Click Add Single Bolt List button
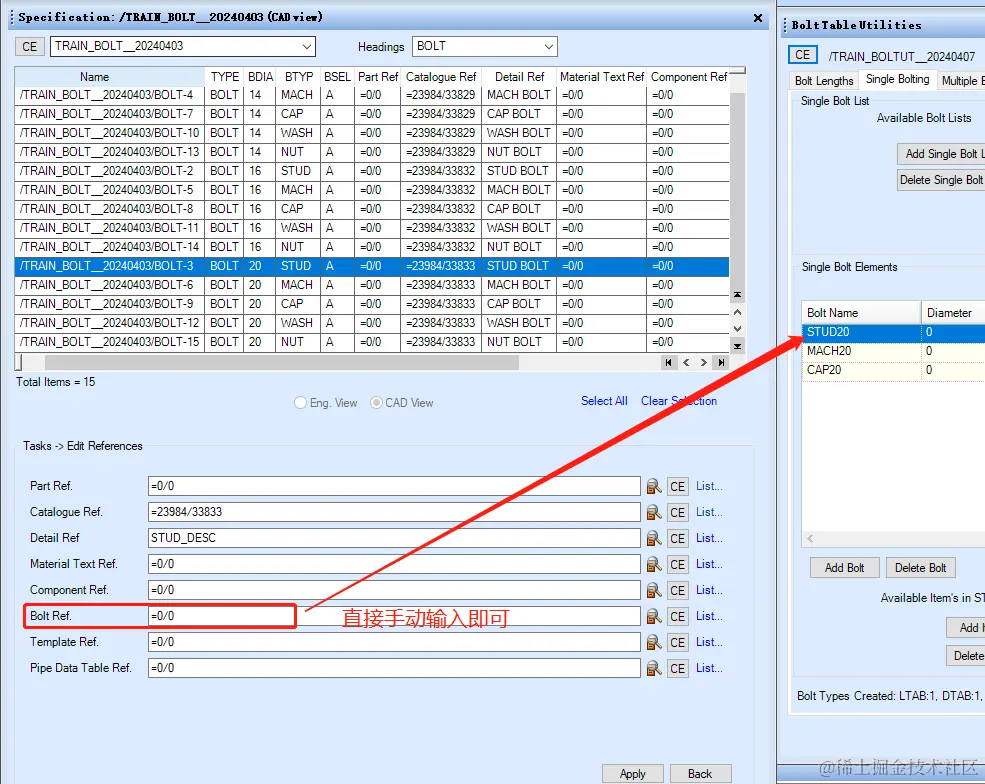This screenshot has width=985, height=784. [941, 154]
